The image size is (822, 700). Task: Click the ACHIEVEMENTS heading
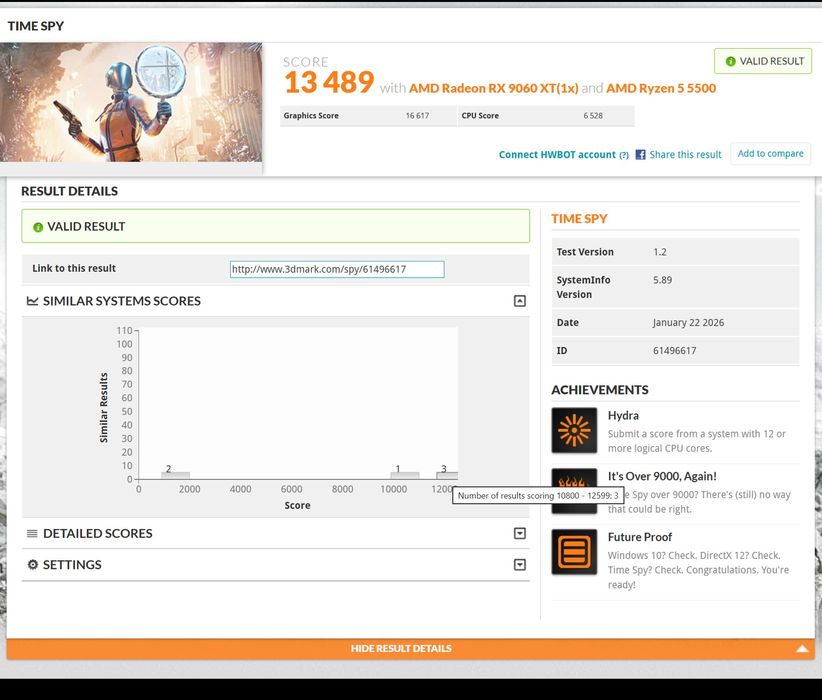click(600, 390)
